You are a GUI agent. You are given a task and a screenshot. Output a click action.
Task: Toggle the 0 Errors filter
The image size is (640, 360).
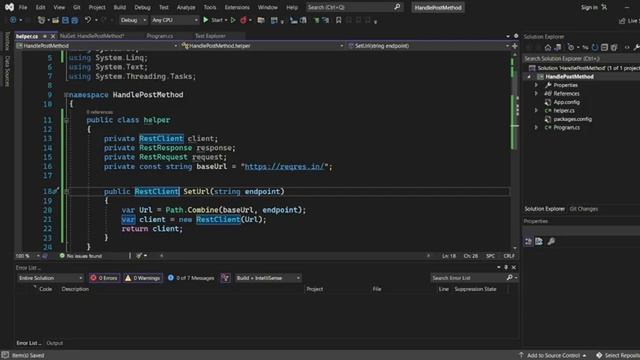click(104, 278)
